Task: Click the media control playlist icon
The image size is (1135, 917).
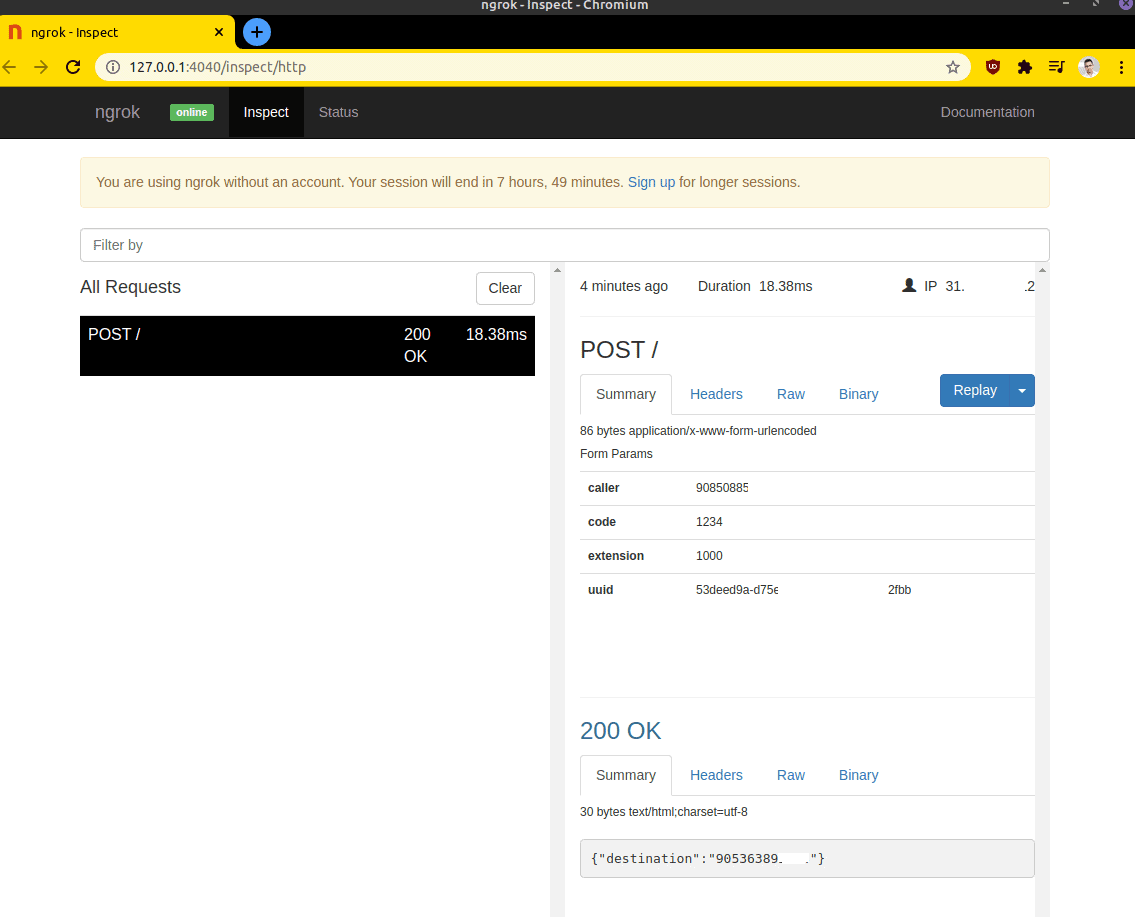Action: coord(1056,67)
